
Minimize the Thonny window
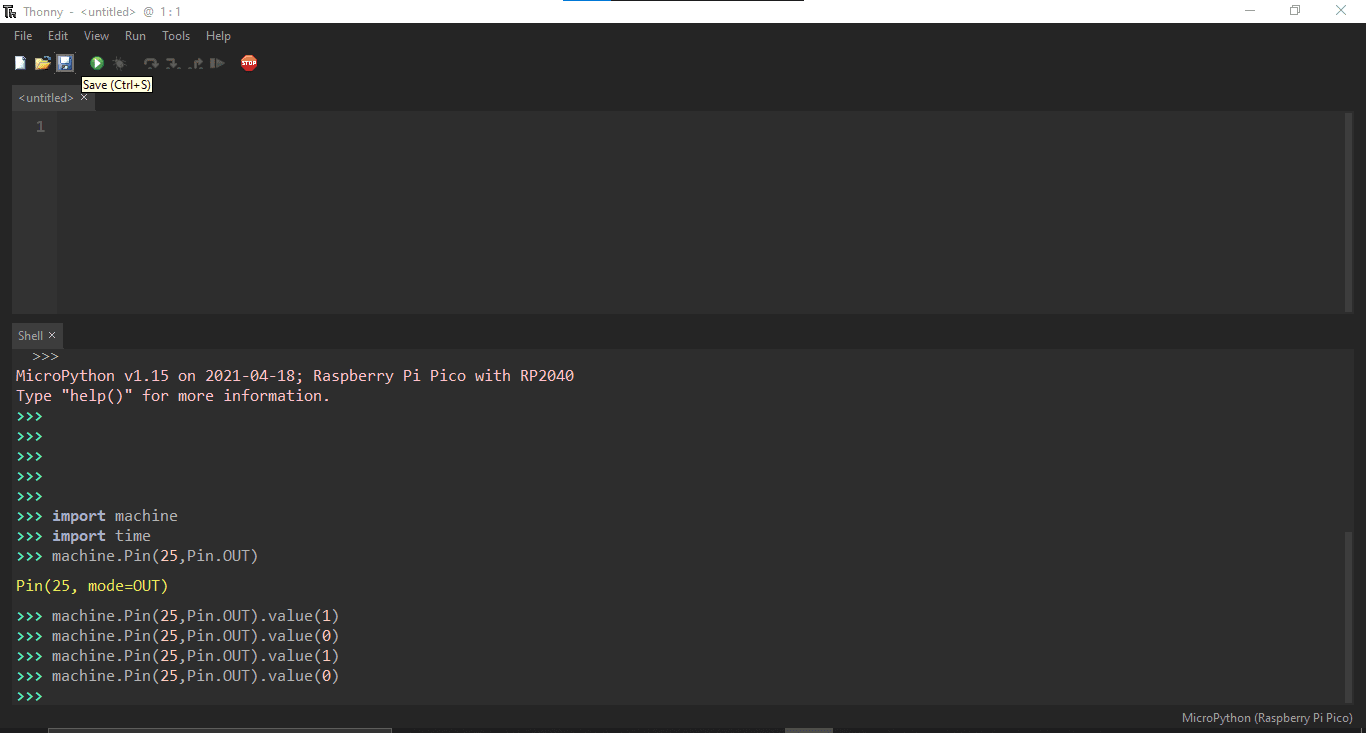pyautogui.click(x=1250, y=11)
